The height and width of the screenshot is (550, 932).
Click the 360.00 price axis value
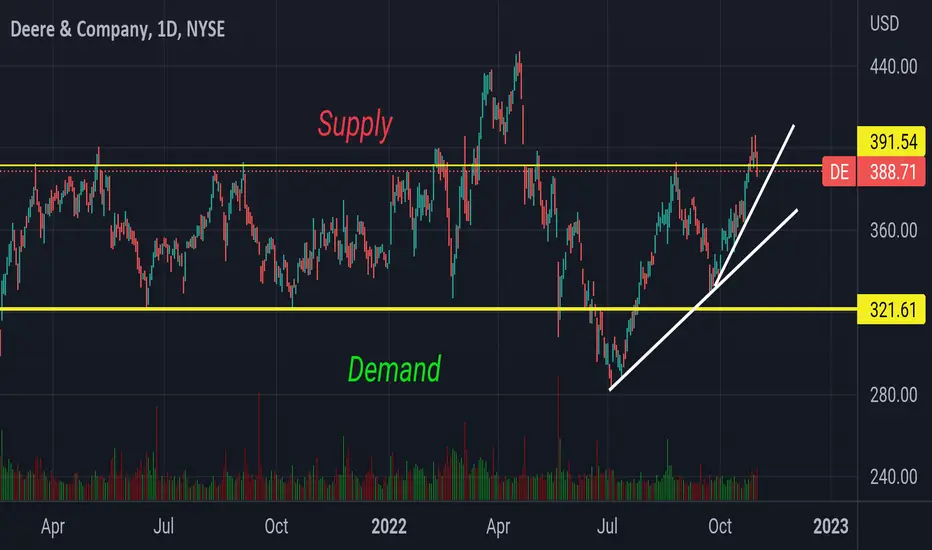click(x=893, y=230)
